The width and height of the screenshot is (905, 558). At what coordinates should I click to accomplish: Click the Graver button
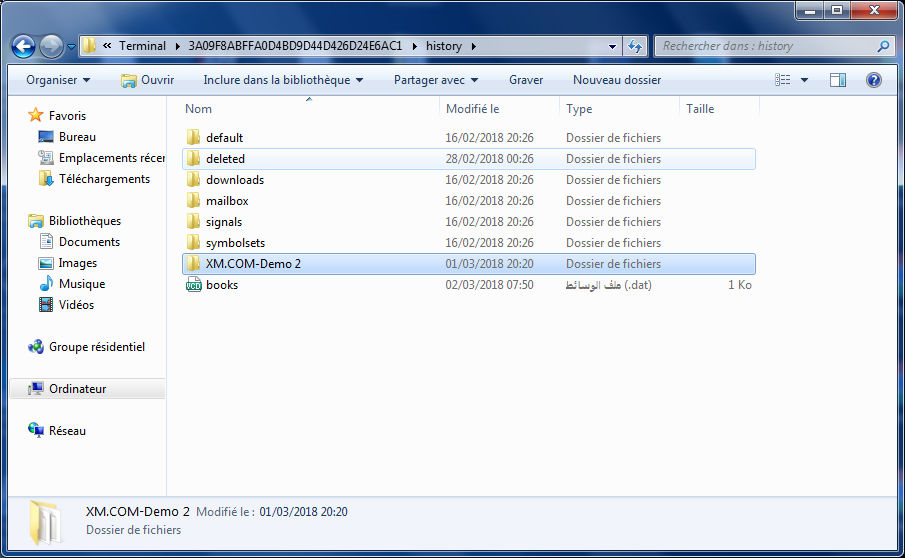526,80
